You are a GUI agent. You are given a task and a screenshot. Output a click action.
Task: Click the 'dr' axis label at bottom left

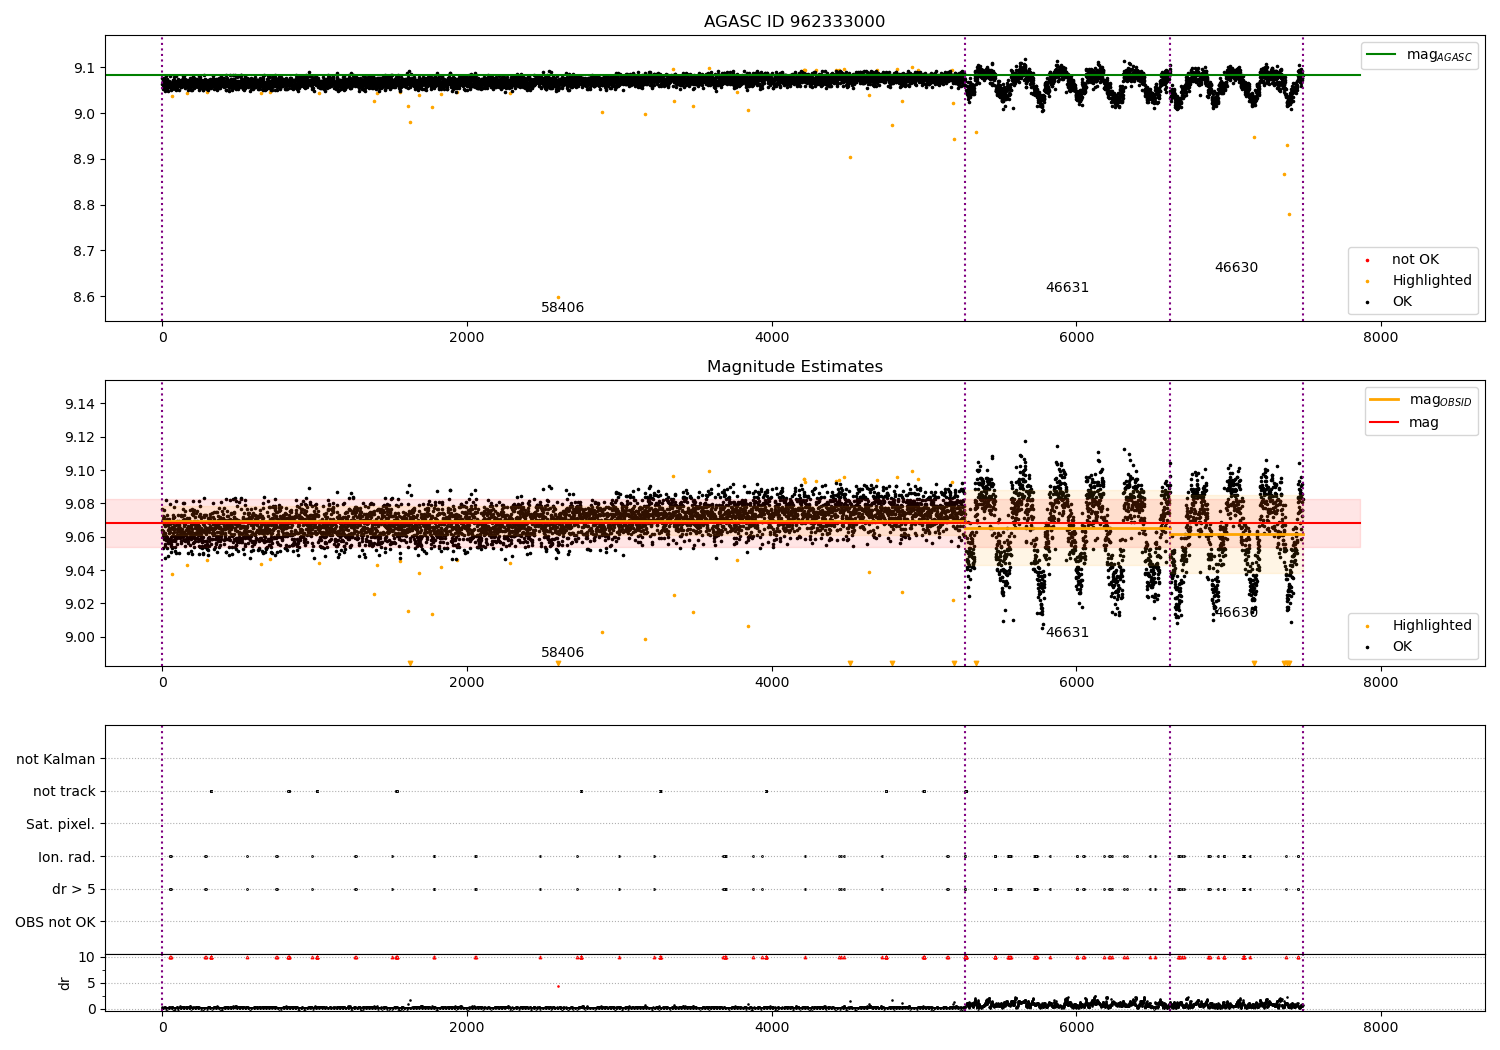pyautogui.click(x=65, y=983)
